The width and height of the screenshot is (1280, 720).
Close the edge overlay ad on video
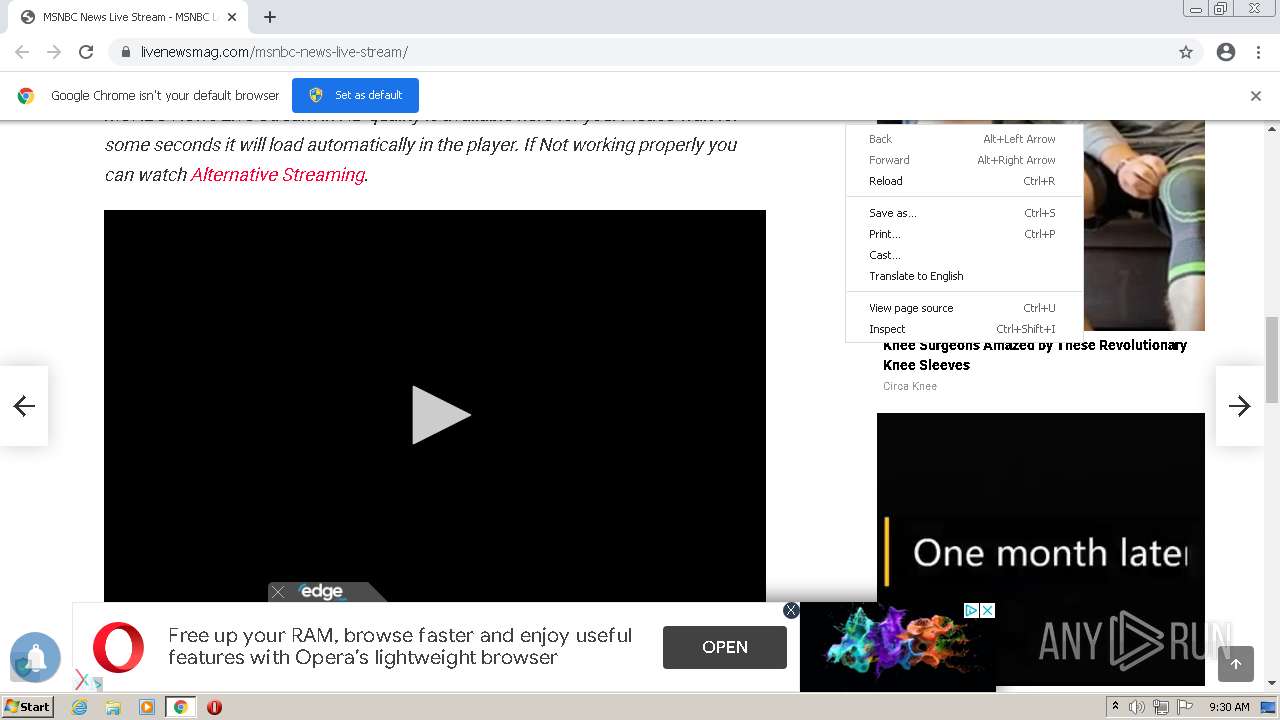click(278, 592)
